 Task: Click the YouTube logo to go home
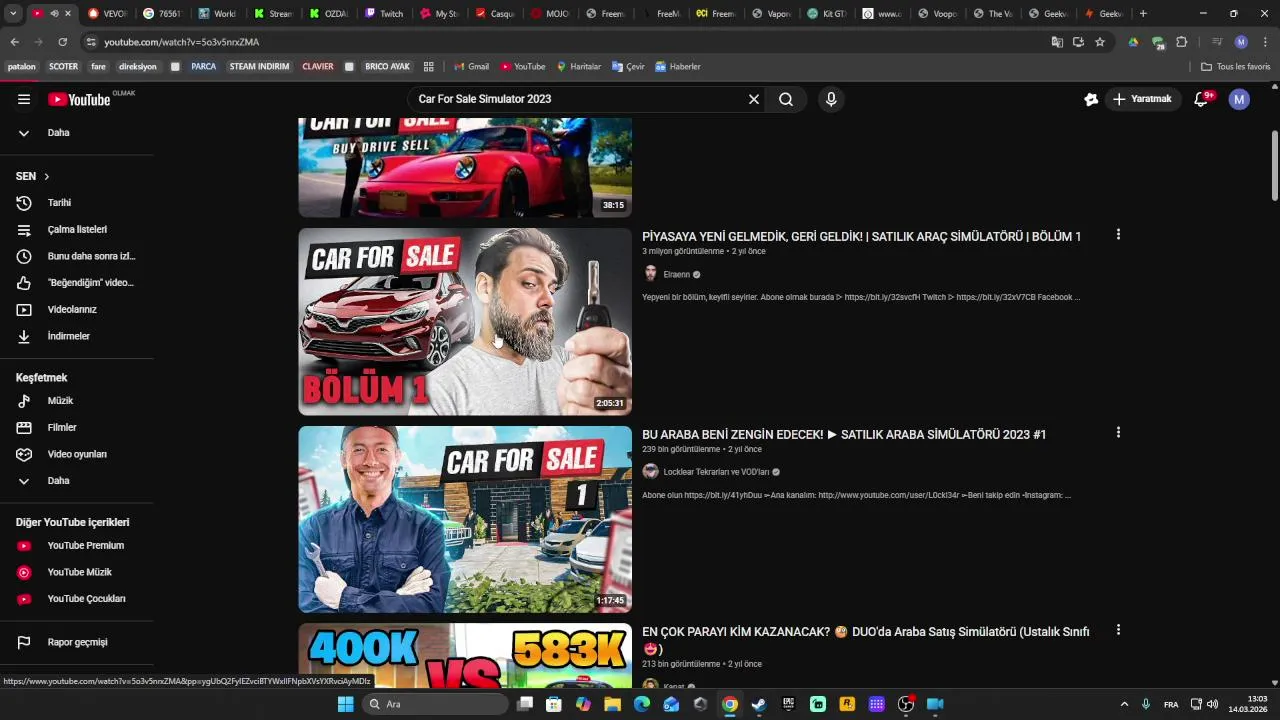click(x=79, y=99)
